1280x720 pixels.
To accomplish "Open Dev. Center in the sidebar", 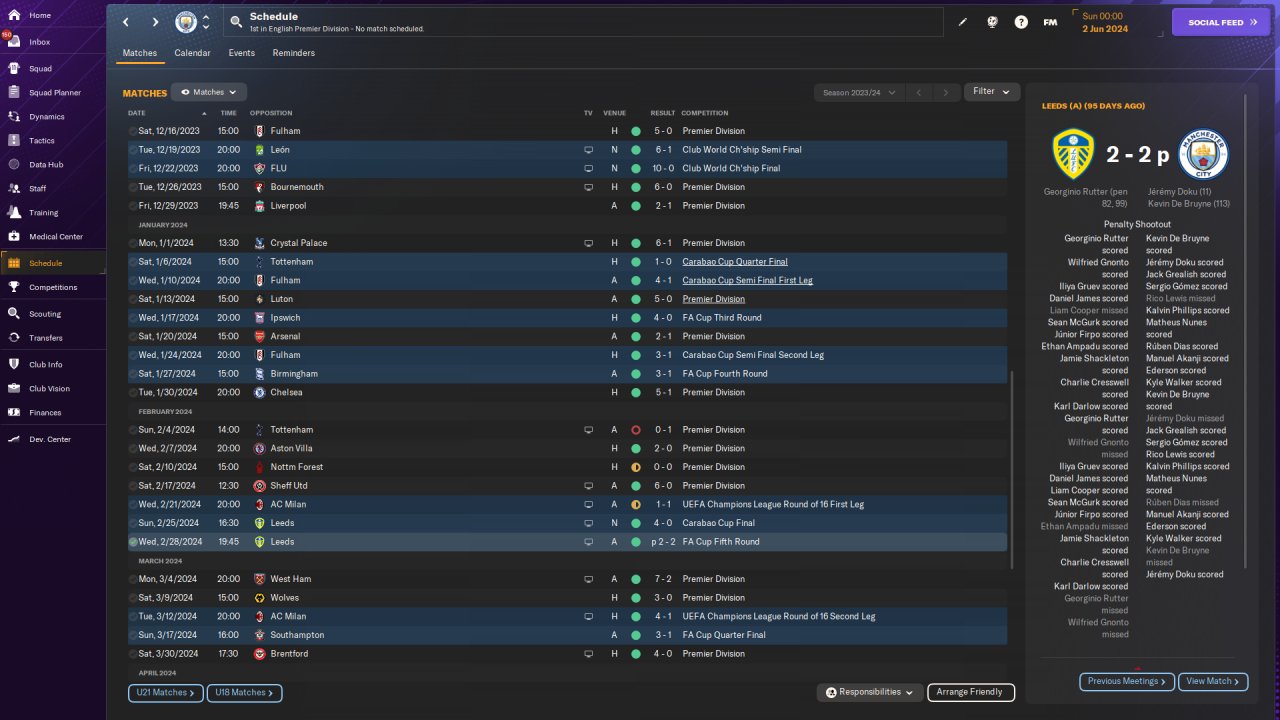I will pos(50,440).
